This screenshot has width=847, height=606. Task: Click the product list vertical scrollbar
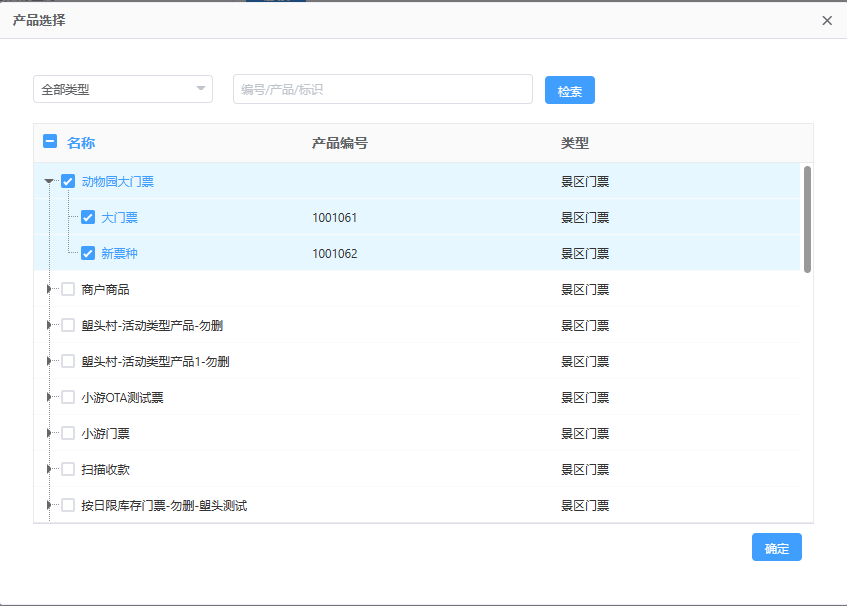(x=807, y=220)
